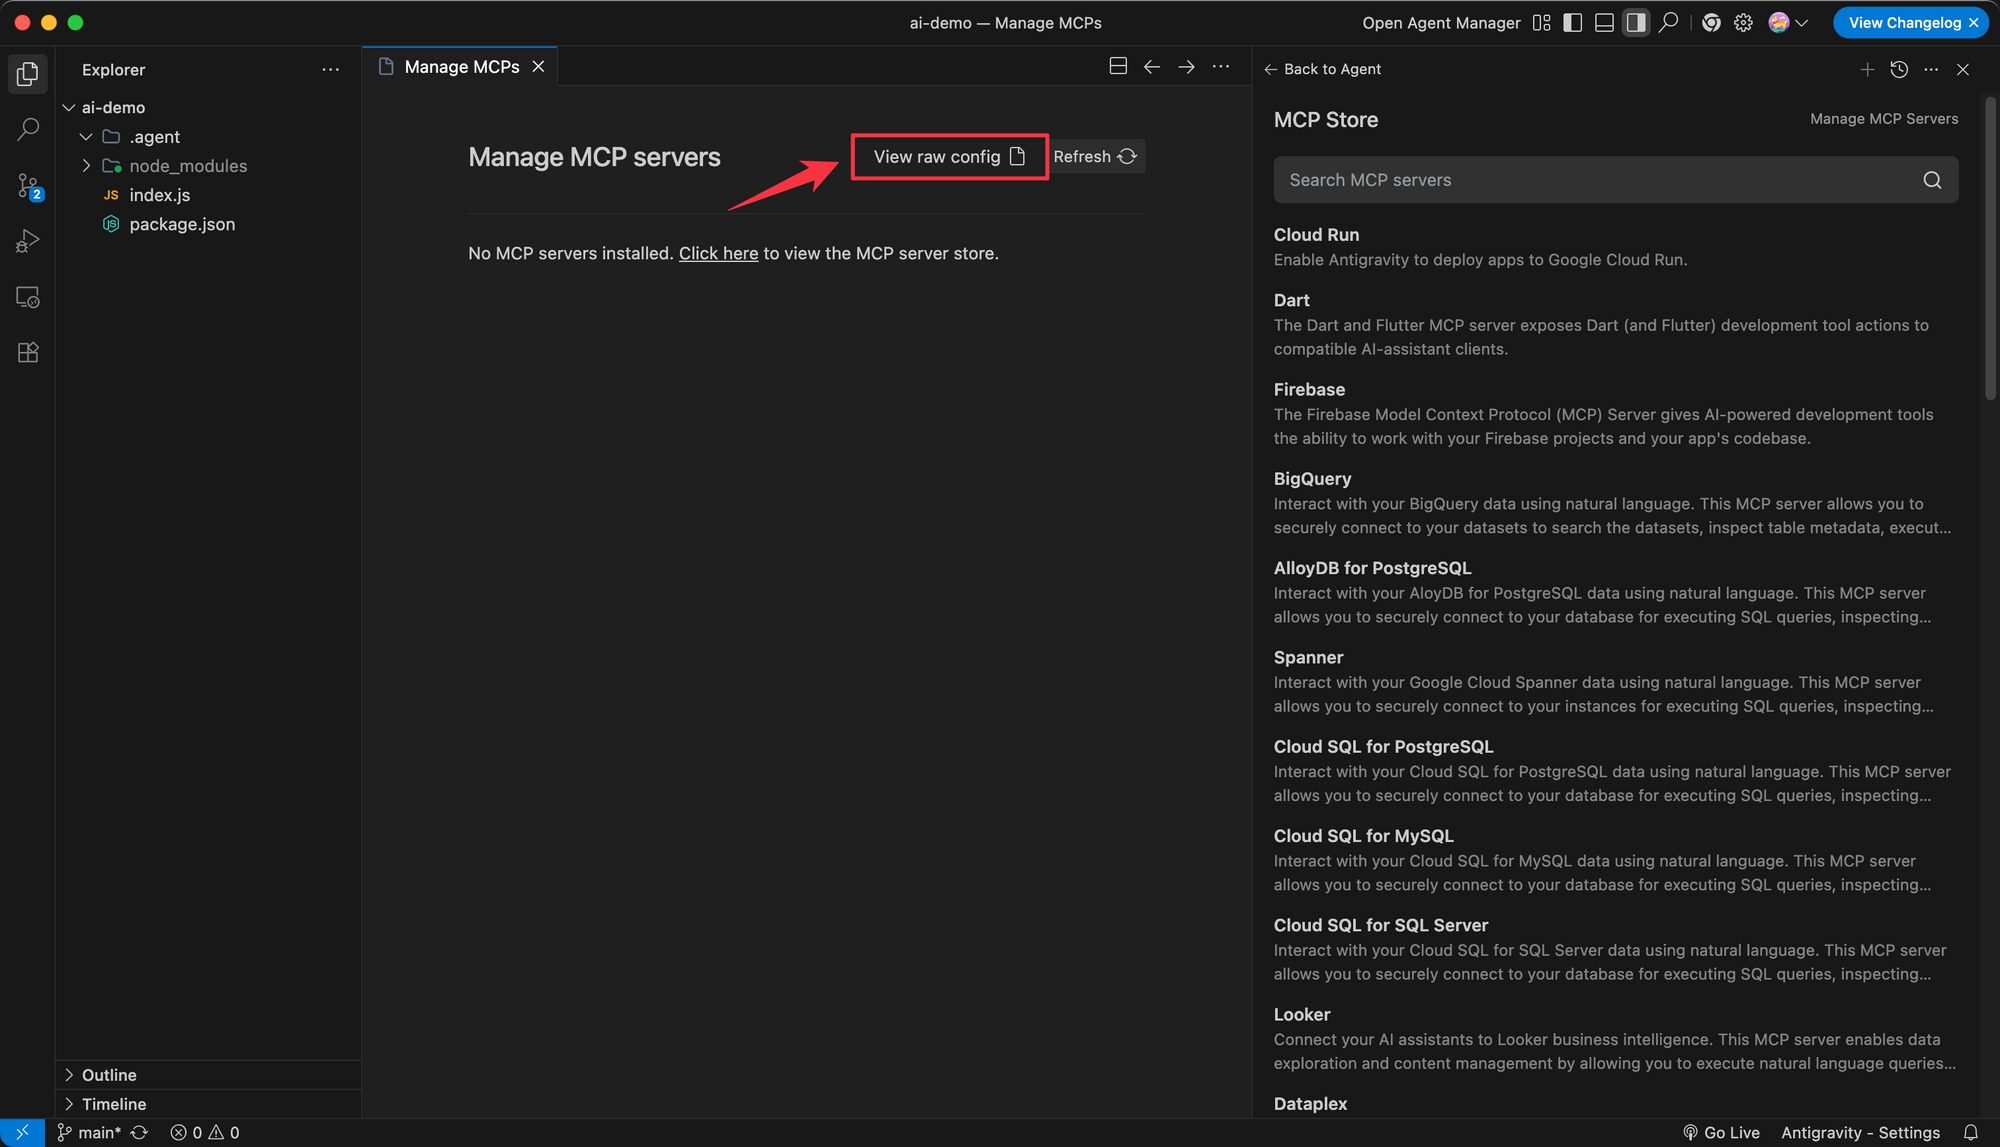Open the settings gear icon
Screen dimensions: 2000x1147
[1743, 22]
